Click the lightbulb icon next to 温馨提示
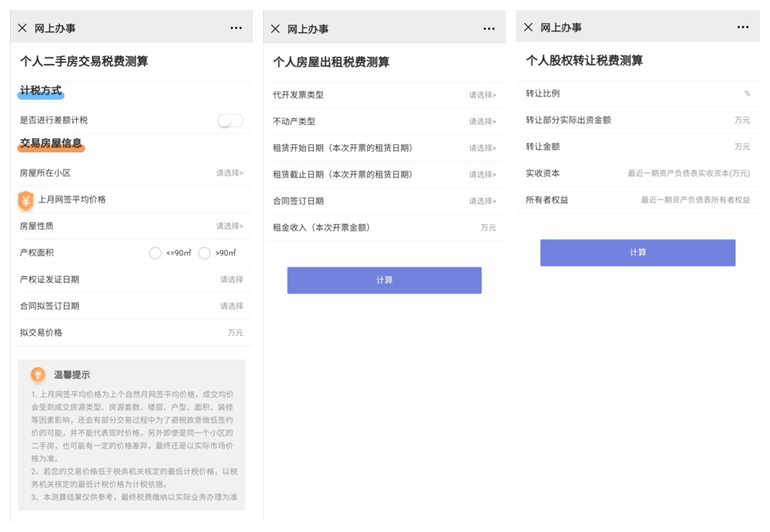This screenshot has height=532, width=770. [x=37, y=375]
